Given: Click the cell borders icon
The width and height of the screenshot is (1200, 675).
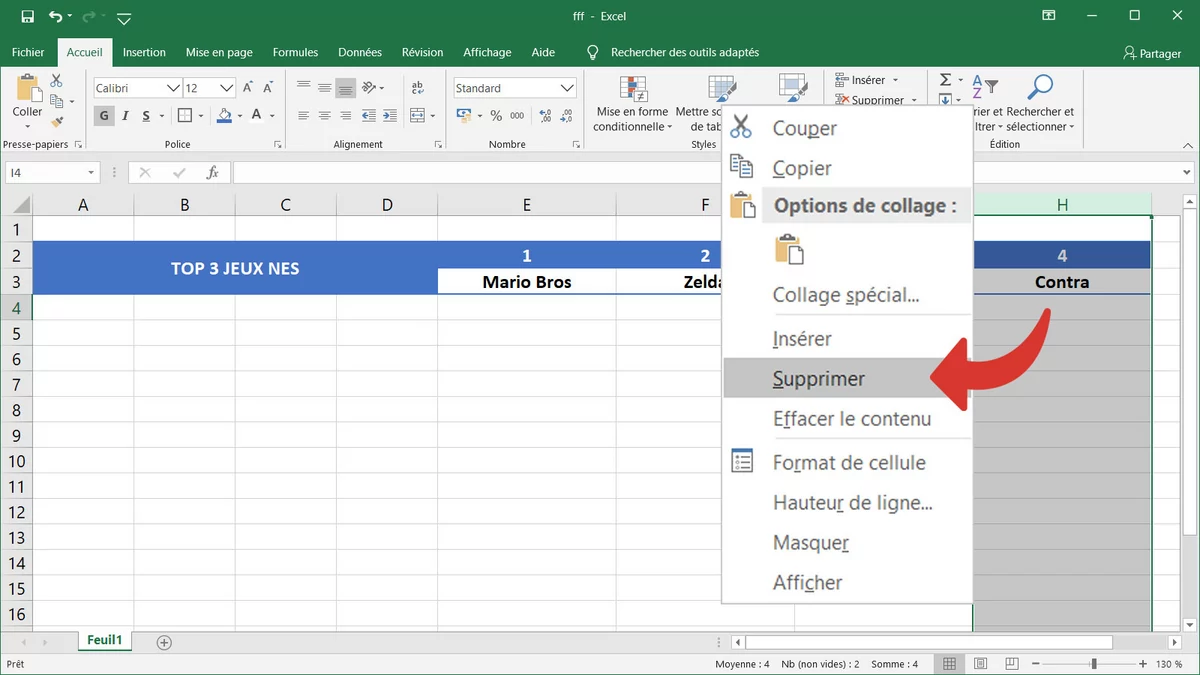Looking at the screenshot, I should tap(186, 116).
